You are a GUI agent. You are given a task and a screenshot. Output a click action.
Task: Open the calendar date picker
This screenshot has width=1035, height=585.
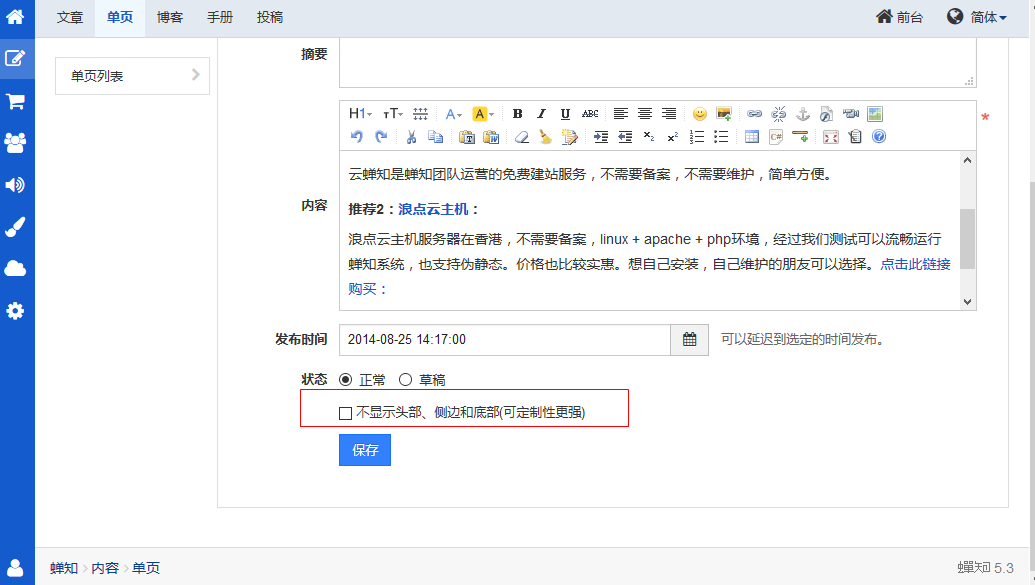[x=689, y=340]
